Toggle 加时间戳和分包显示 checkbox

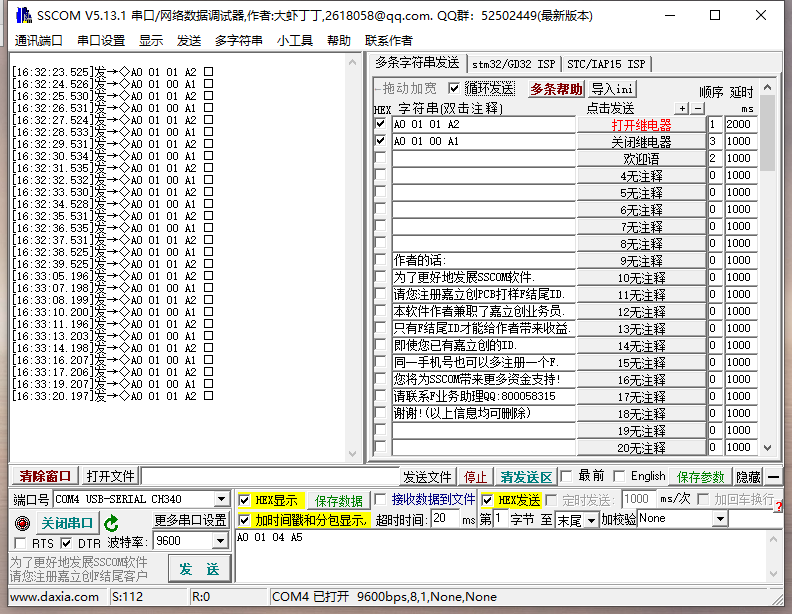point(244,520)
